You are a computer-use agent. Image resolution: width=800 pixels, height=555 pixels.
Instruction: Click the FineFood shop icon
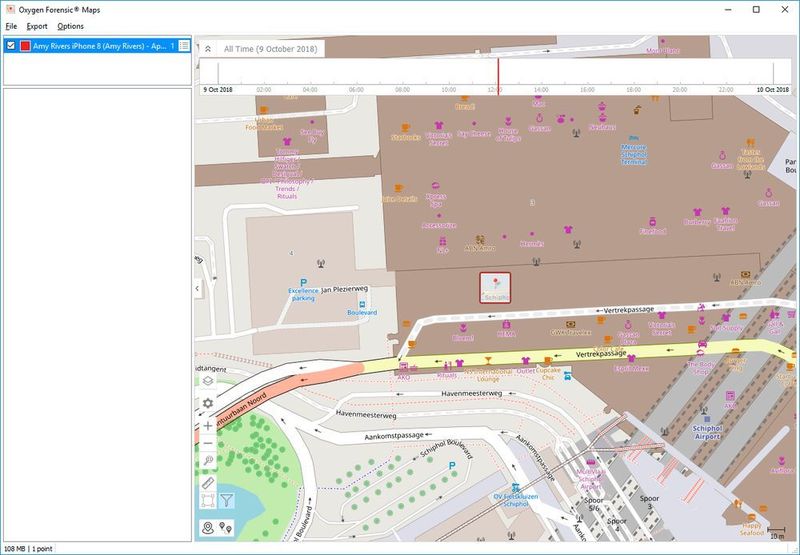[x=653, y=221]
